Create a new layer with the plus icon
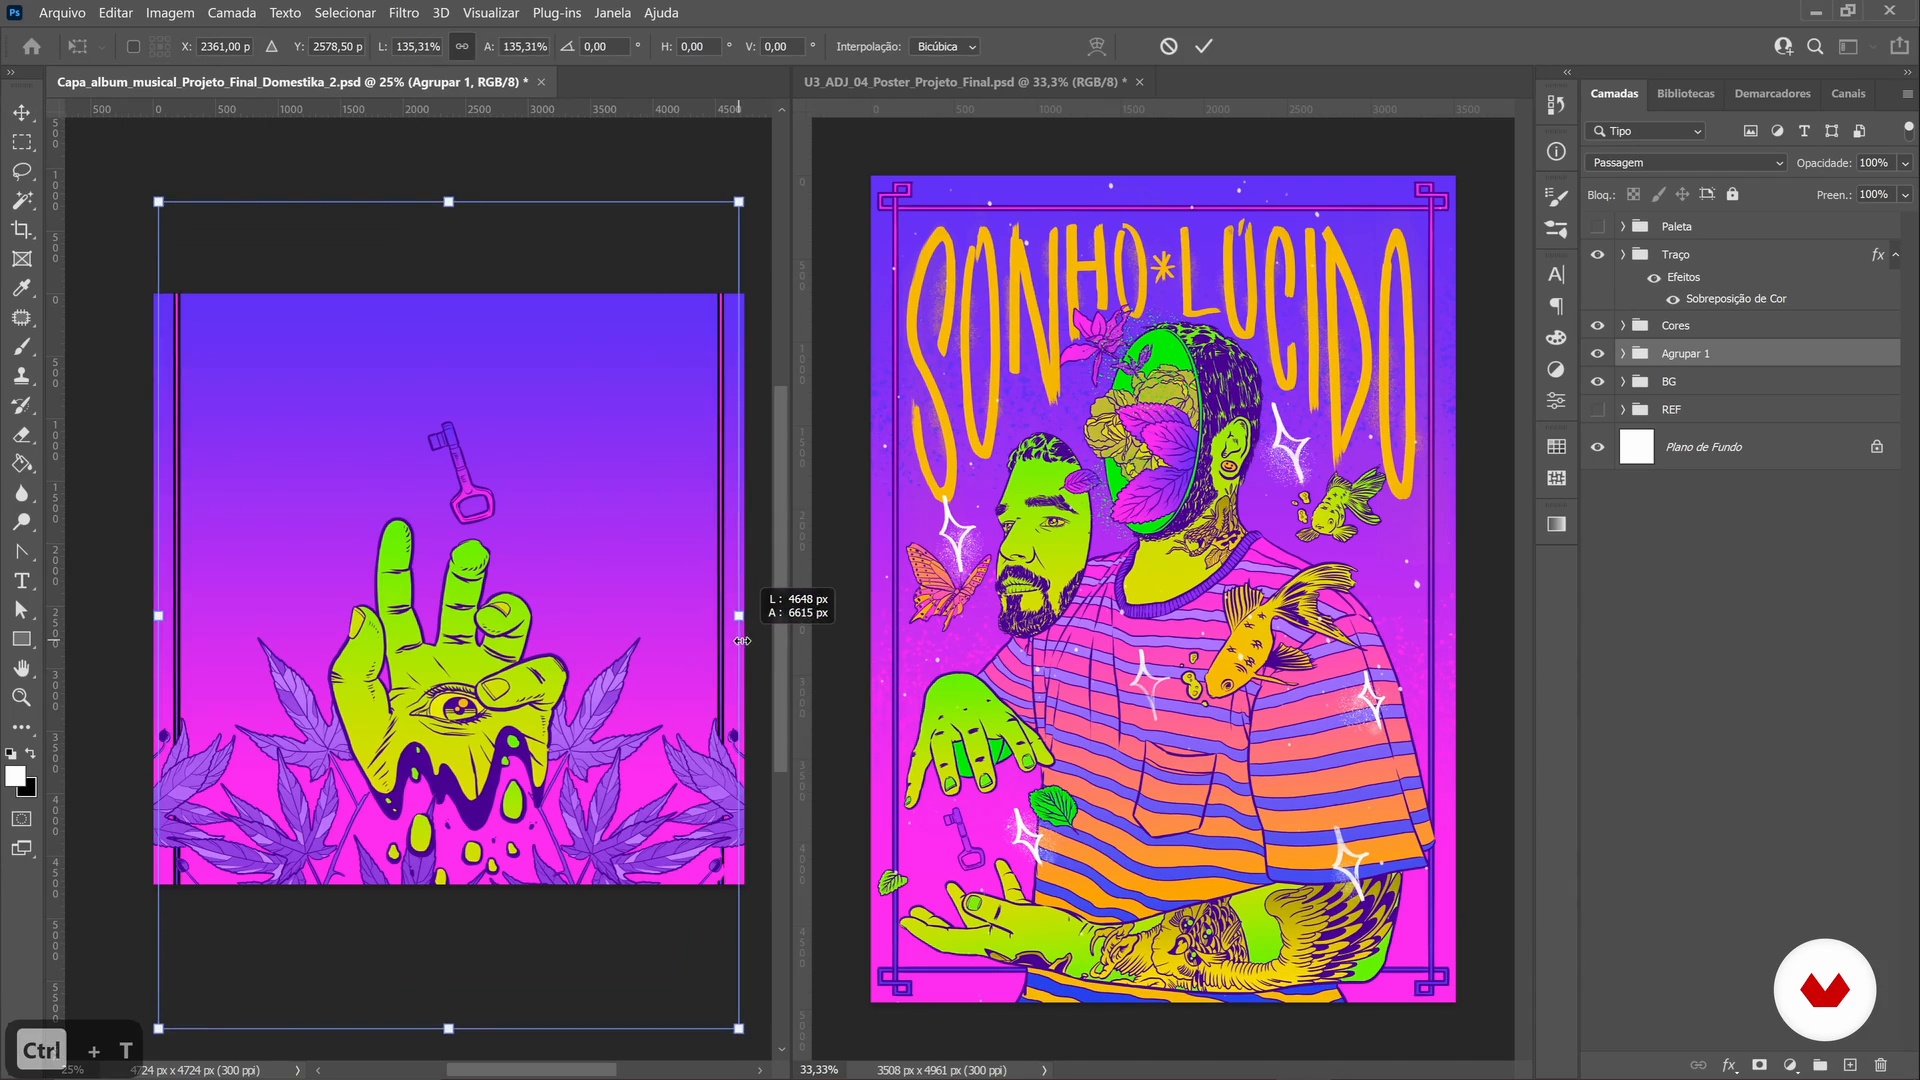Screen dimensions: 1920x1080 click(x=1850, y=1065)
